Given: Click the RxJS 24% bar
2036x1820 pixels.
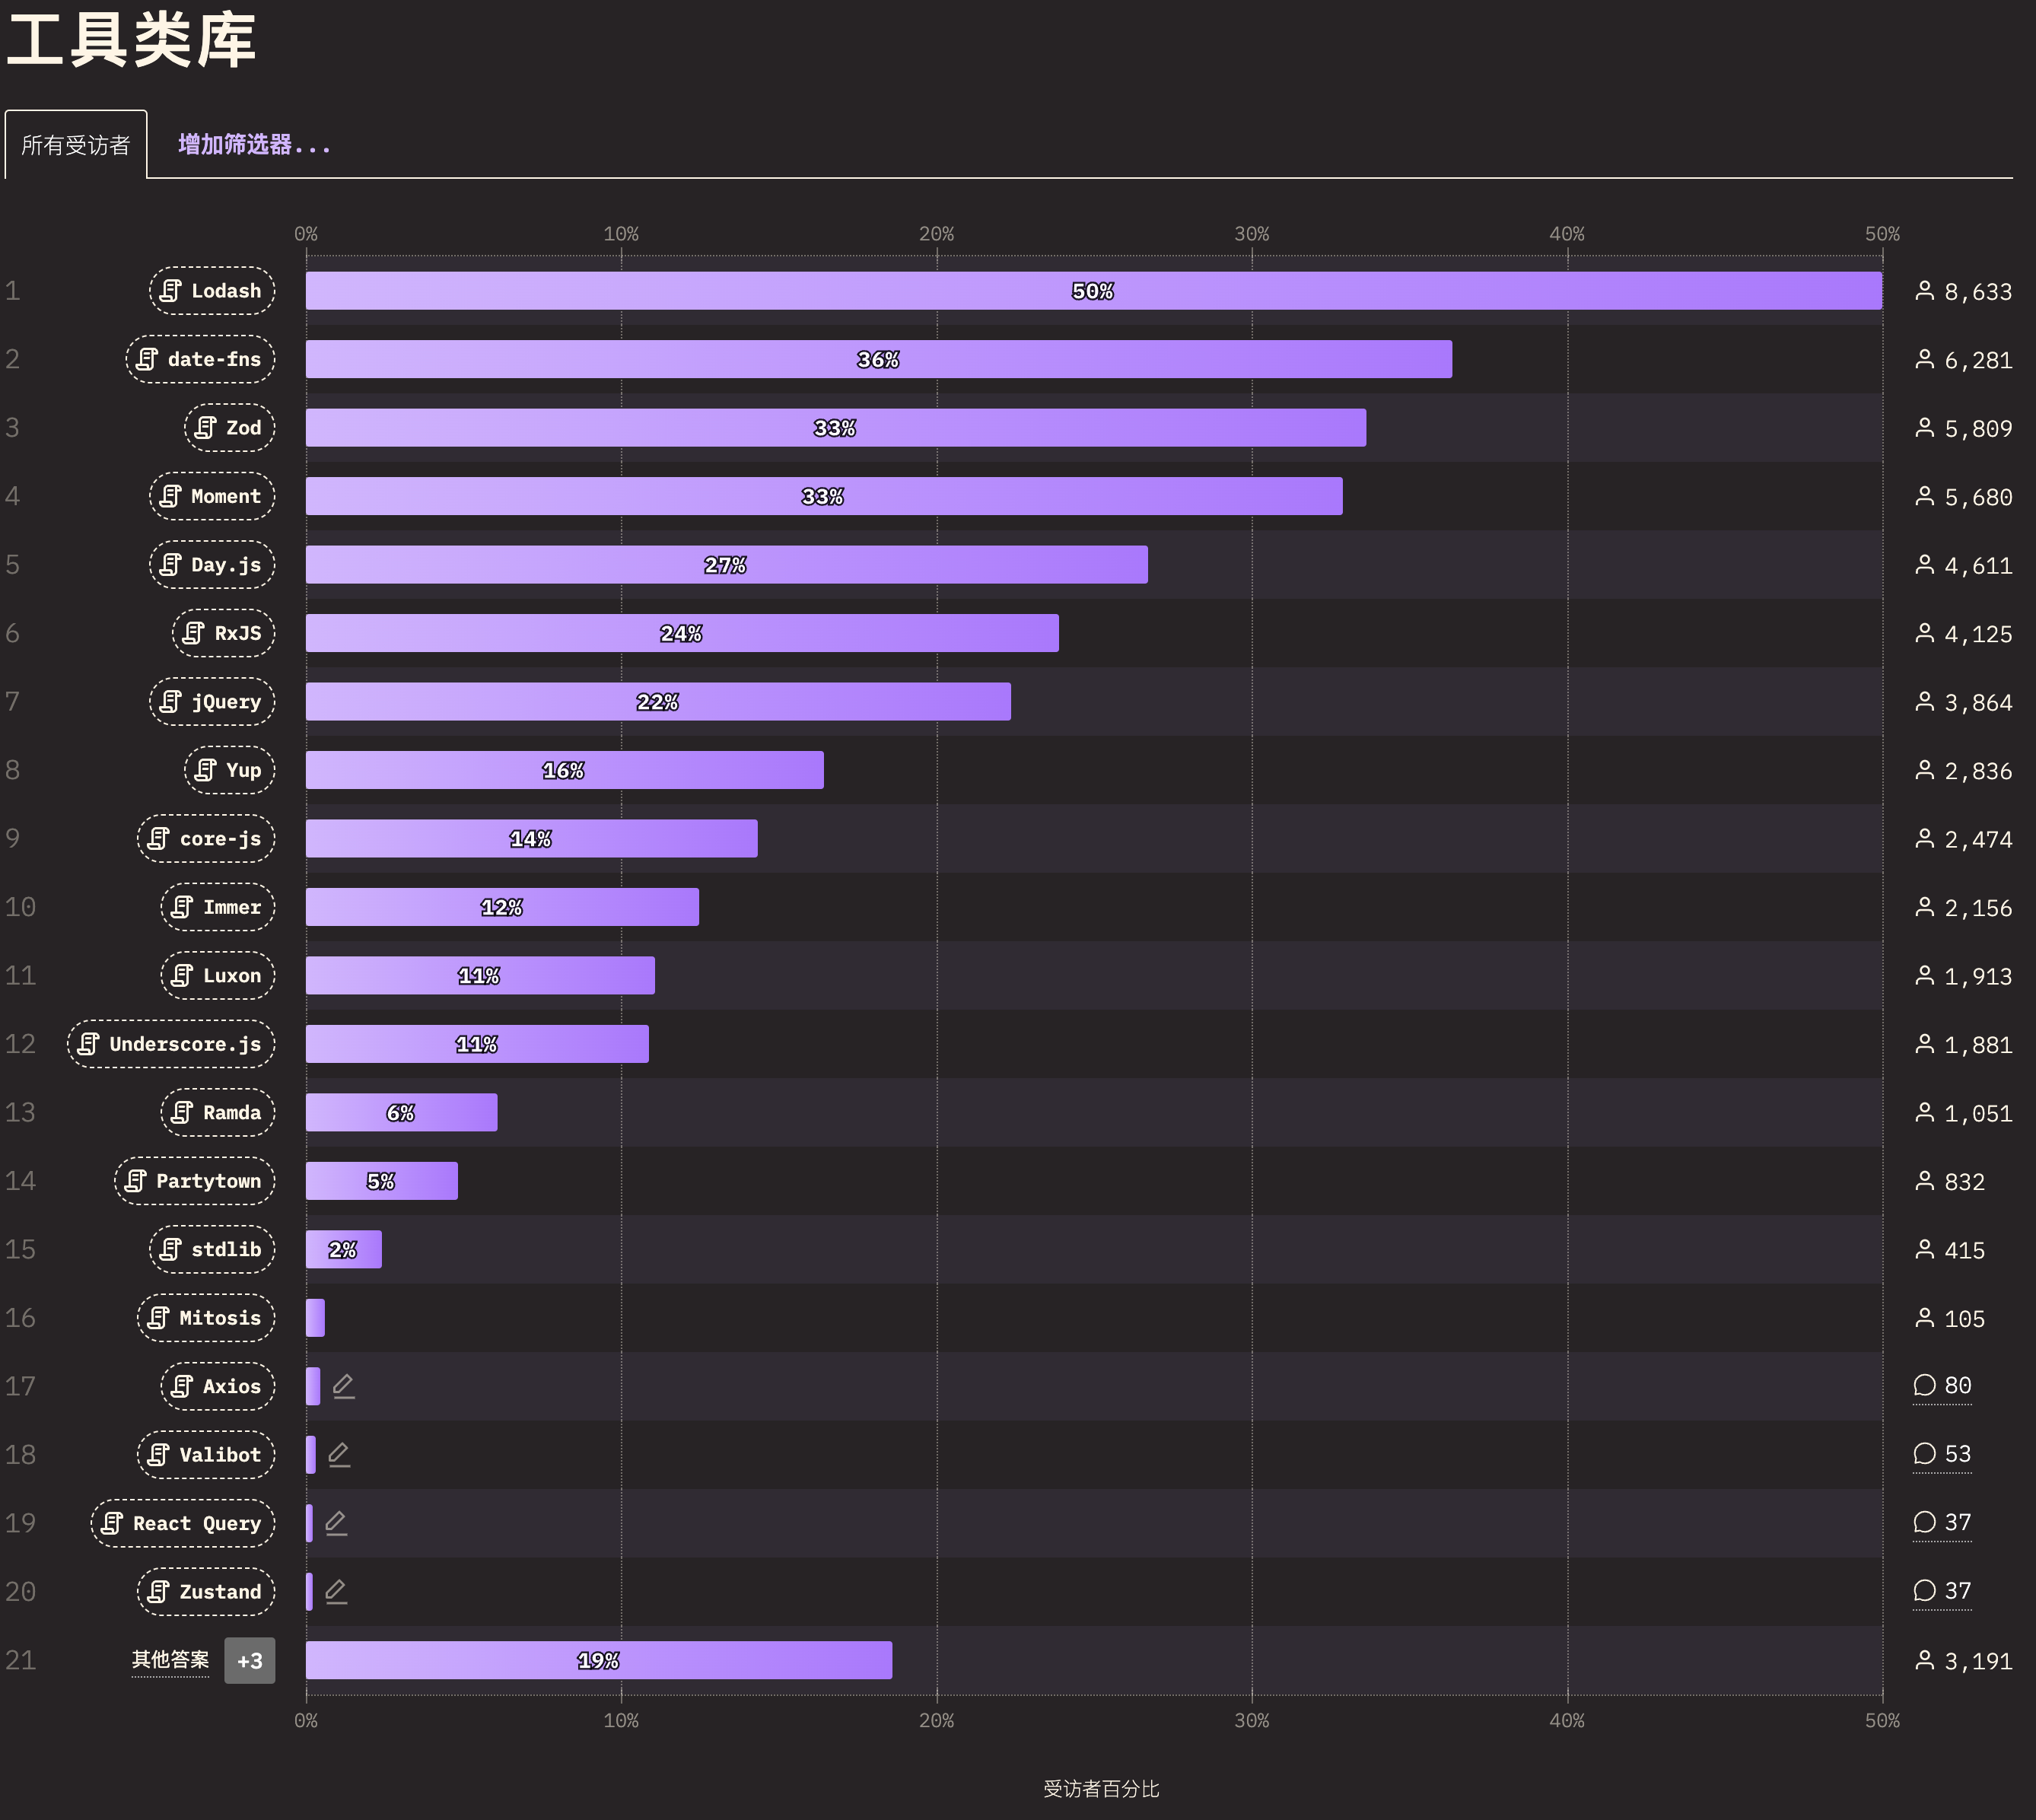Looking at the screenshot, I should point(682,633).
